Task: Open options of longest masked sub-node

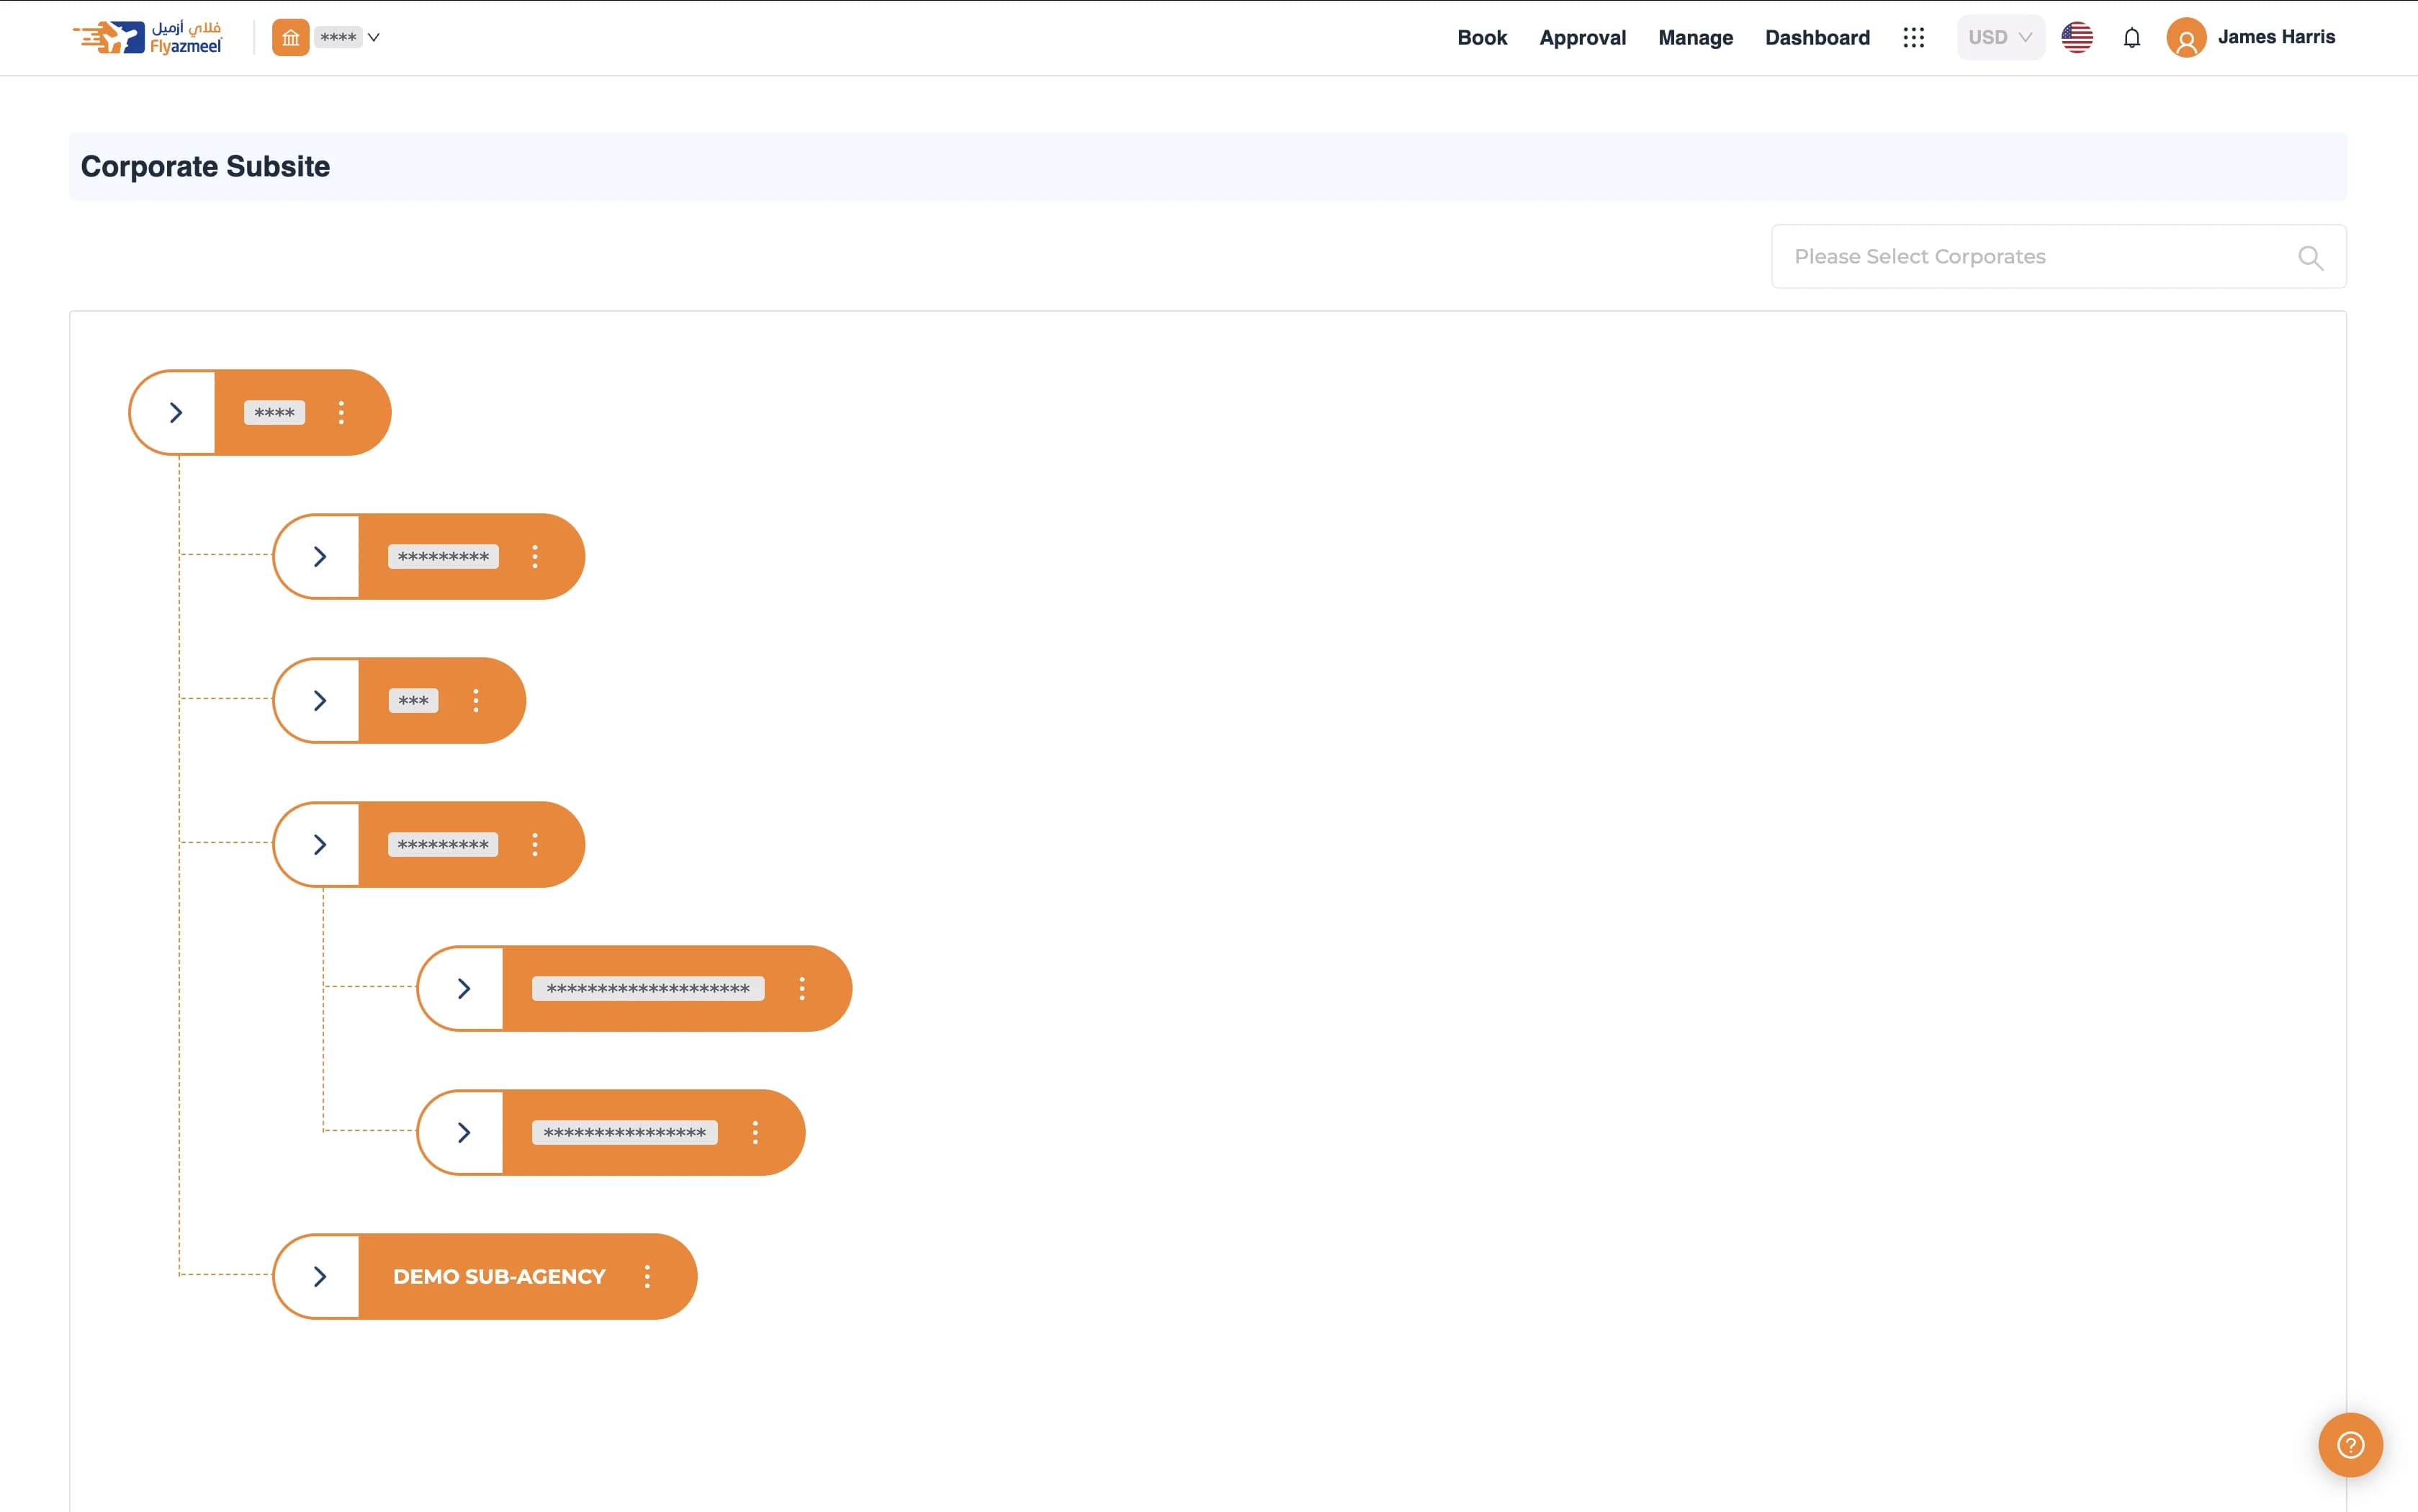Action: 802,989
